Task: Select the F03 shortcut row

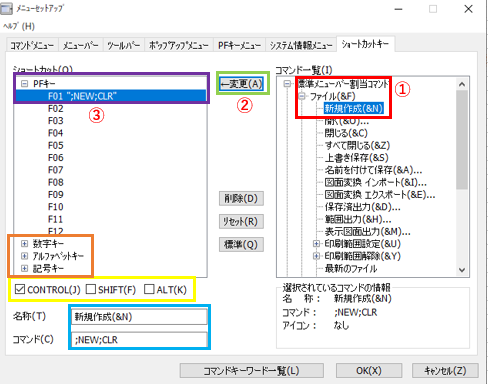Action: tap(56, 121)
